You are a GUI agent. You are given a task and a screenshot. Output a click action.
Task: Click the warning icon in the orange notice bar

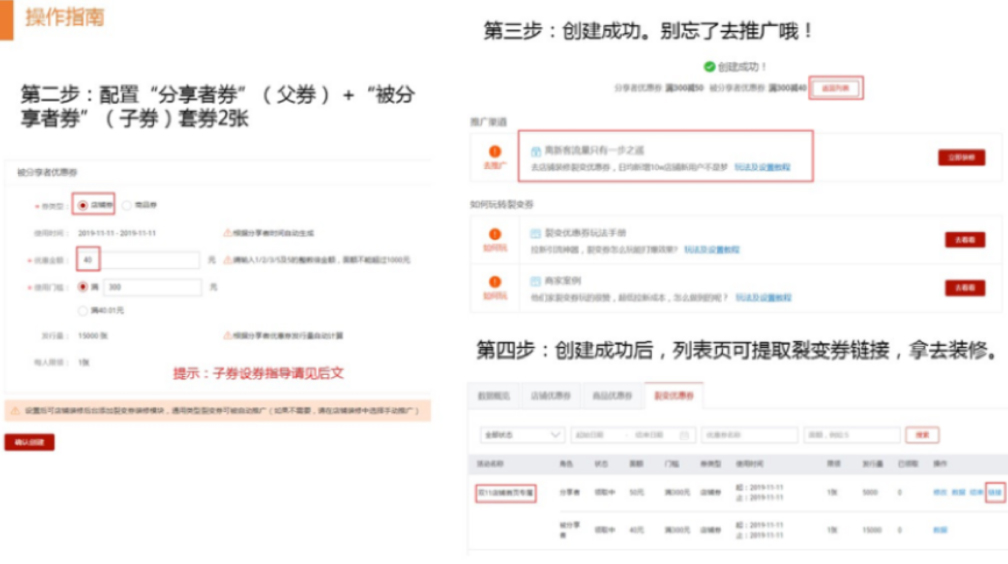coord(15,410)
